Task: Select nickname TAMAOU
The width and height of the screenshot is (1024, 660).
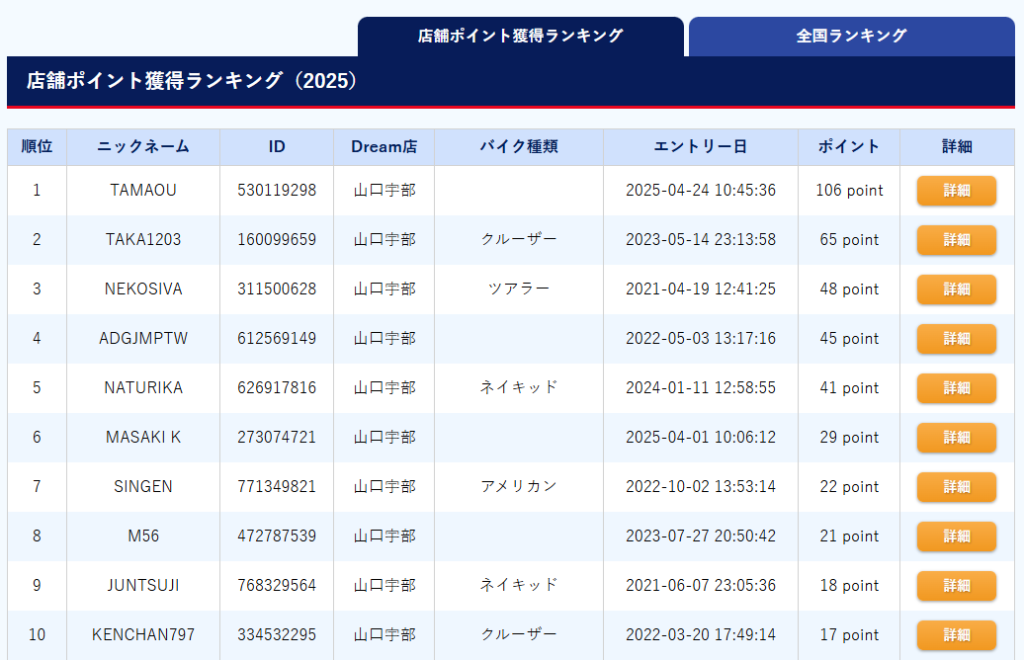Action: point(143,190)
